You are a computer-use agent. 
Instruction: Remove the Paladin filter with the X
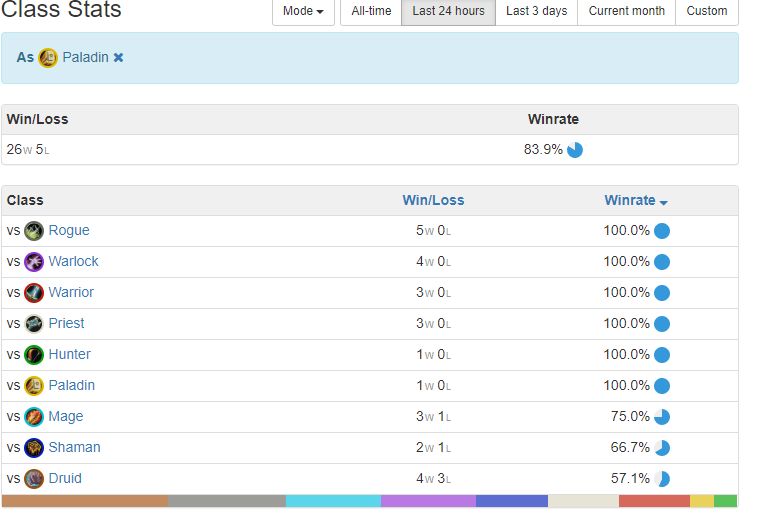118,57
